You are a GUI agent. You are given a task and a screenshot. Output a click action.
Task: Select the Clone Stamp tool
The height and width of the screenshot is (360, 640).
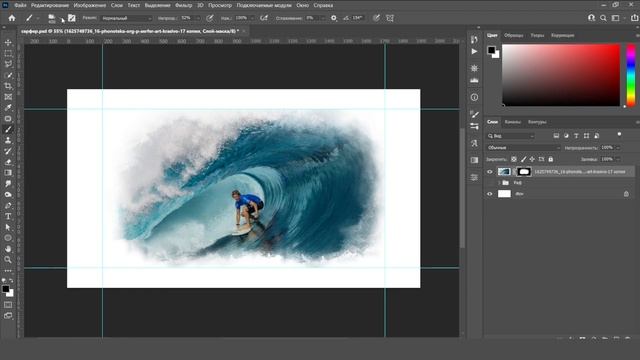tap(8, 140)
